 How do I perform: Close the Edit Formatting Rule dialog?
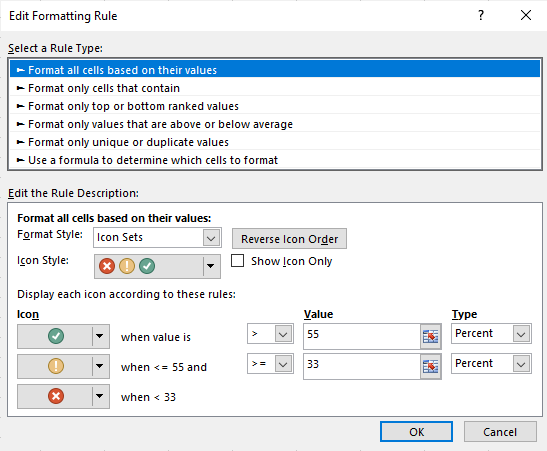(526, 15)
